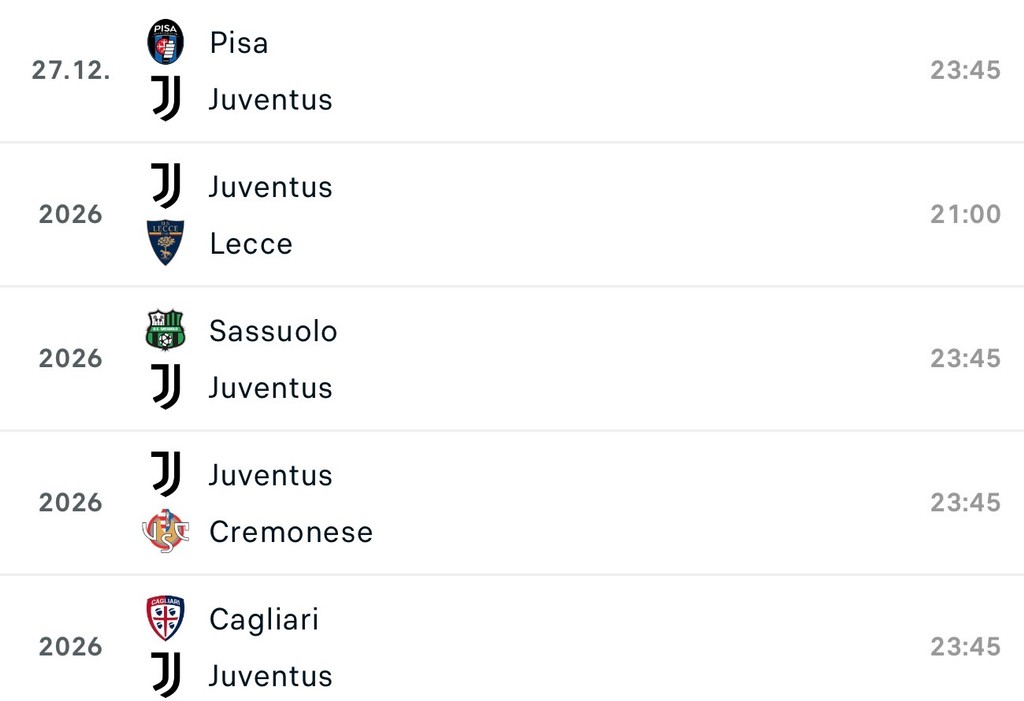Screen dimensions: 1024x701
Task: Open the Cremonese club crest
Action: click(x=166, y=531)
